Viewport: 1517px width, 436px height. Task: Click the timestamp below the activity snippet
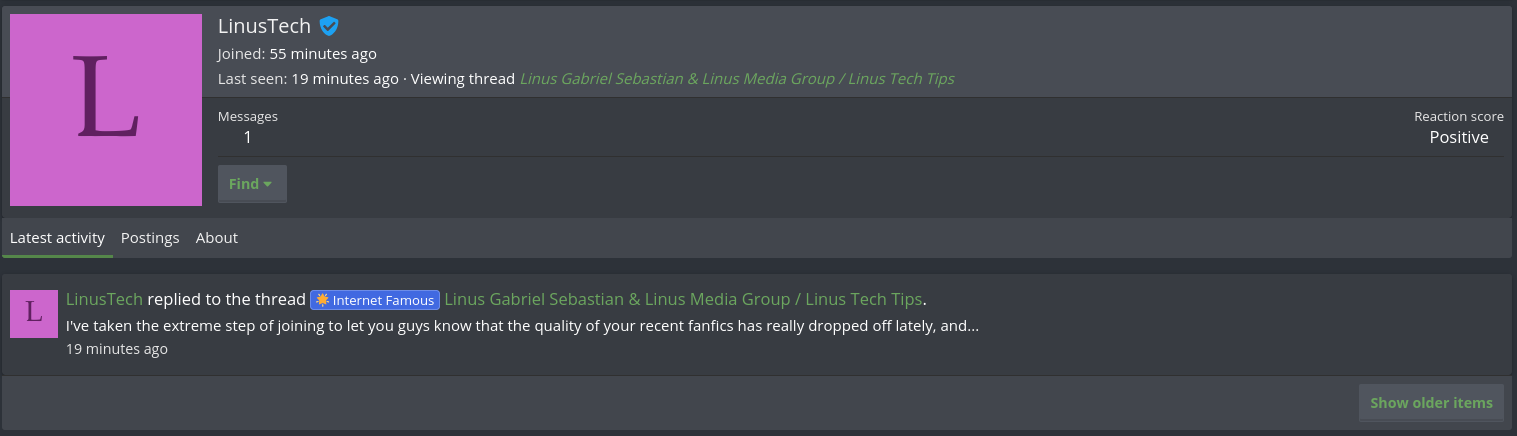pos(117,349)
